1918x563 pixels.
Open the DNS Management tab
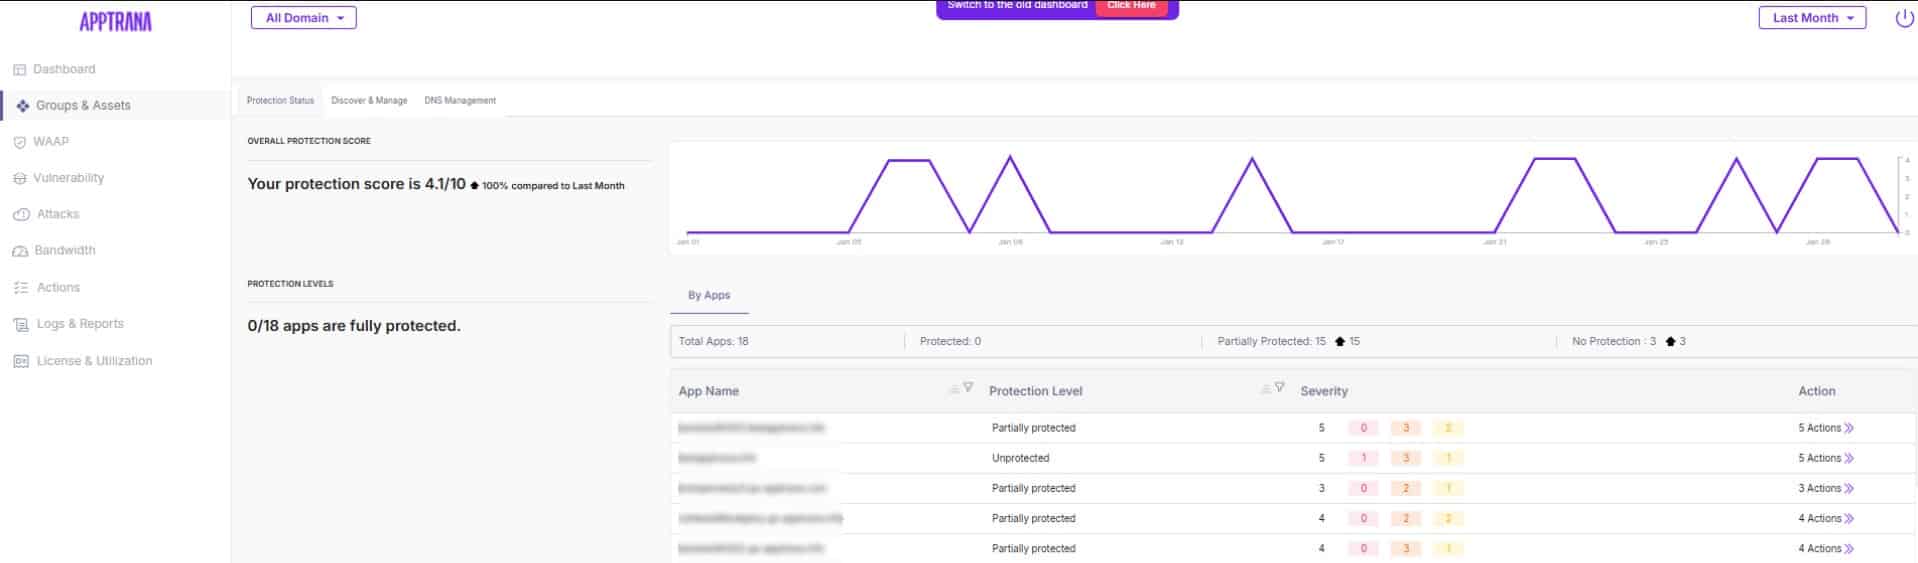460,101
